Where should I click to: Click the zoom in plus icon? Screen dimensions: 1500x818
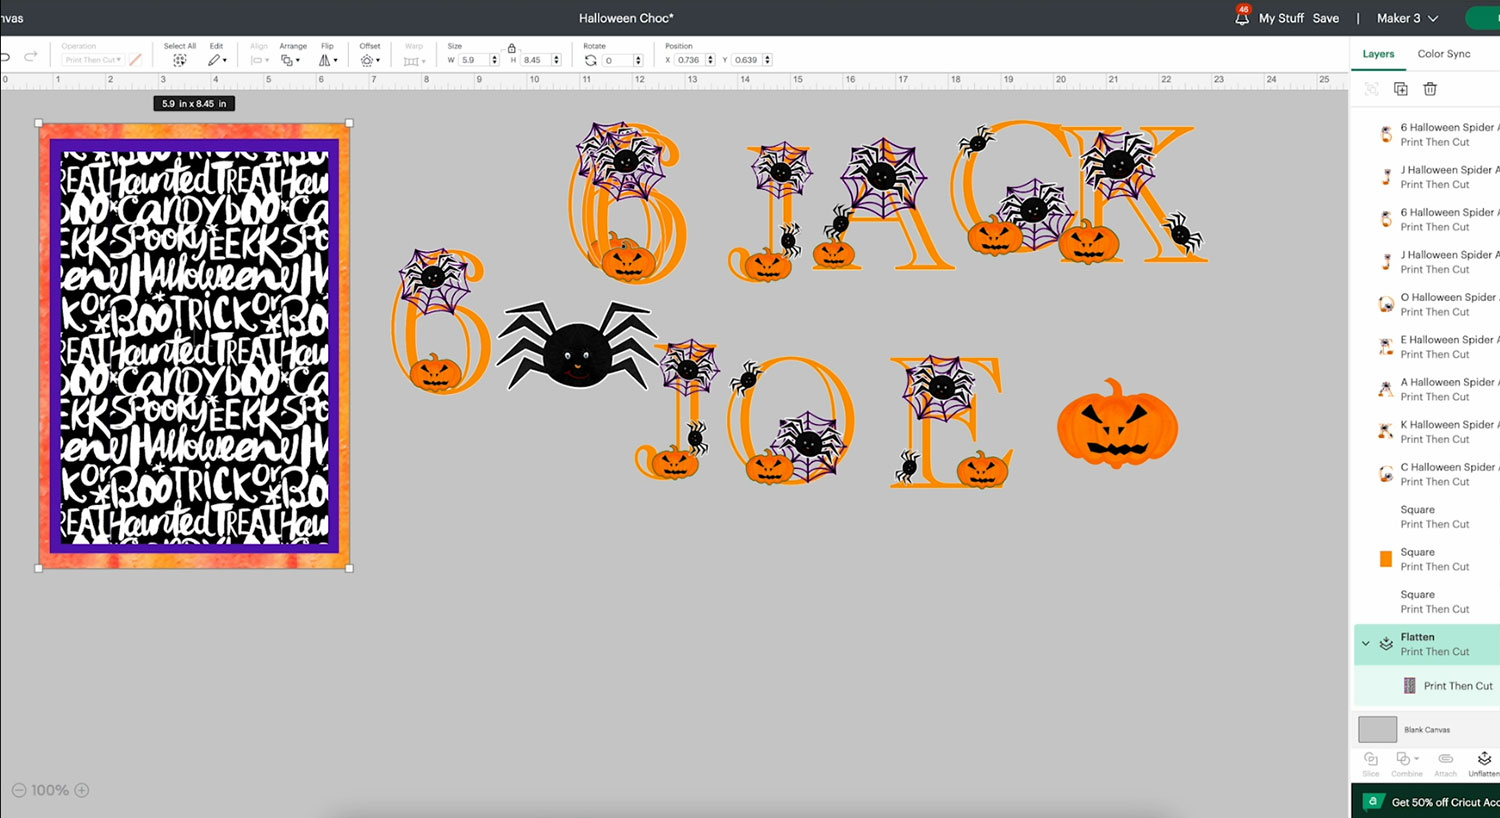click(x=82, y=790)
